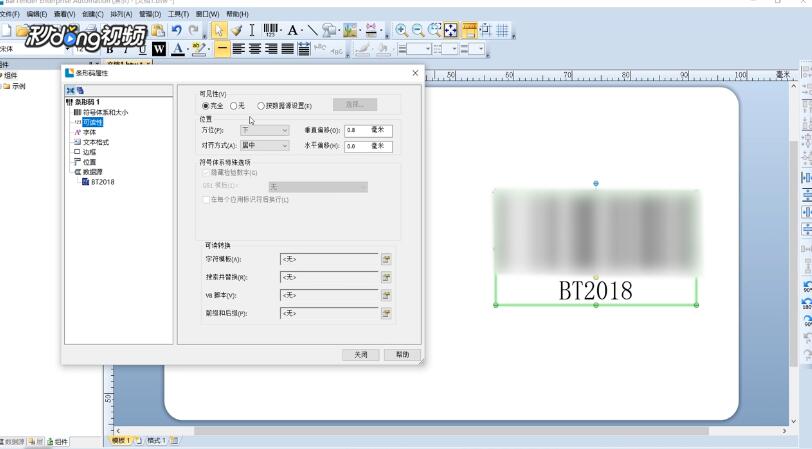The width and height of the screenshot is (812, 449).
Task: Undo the last action
Action: 177,30
